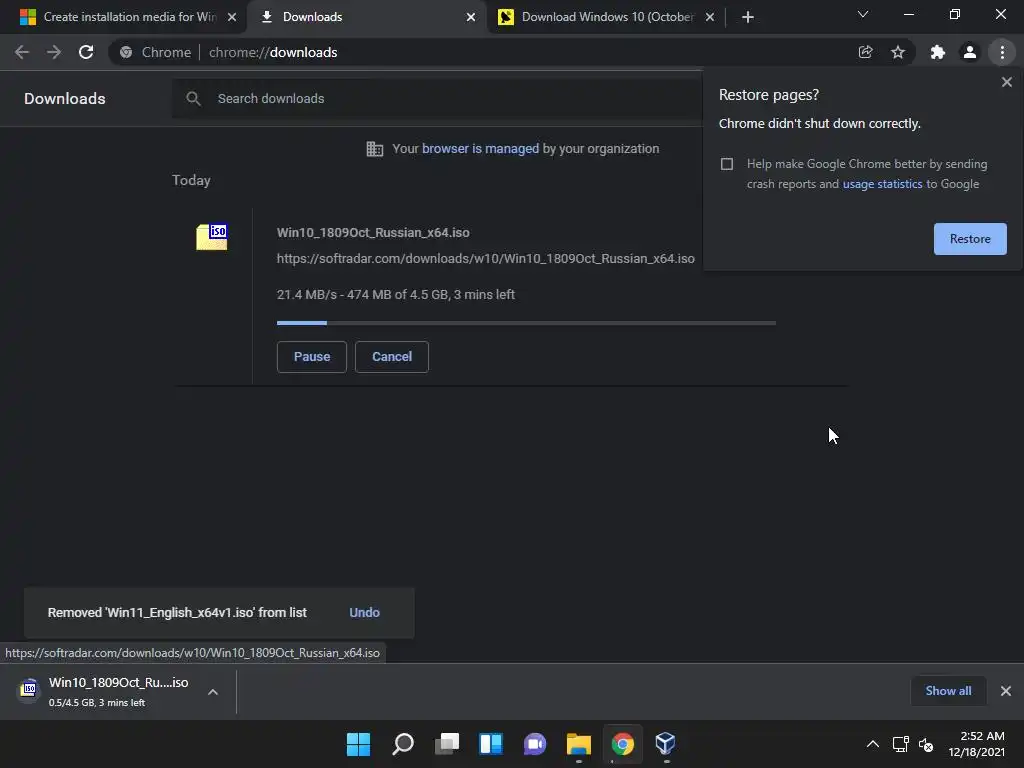Click the muted volume tray icon
This screenshot has height=768, width=1024.
925,744
